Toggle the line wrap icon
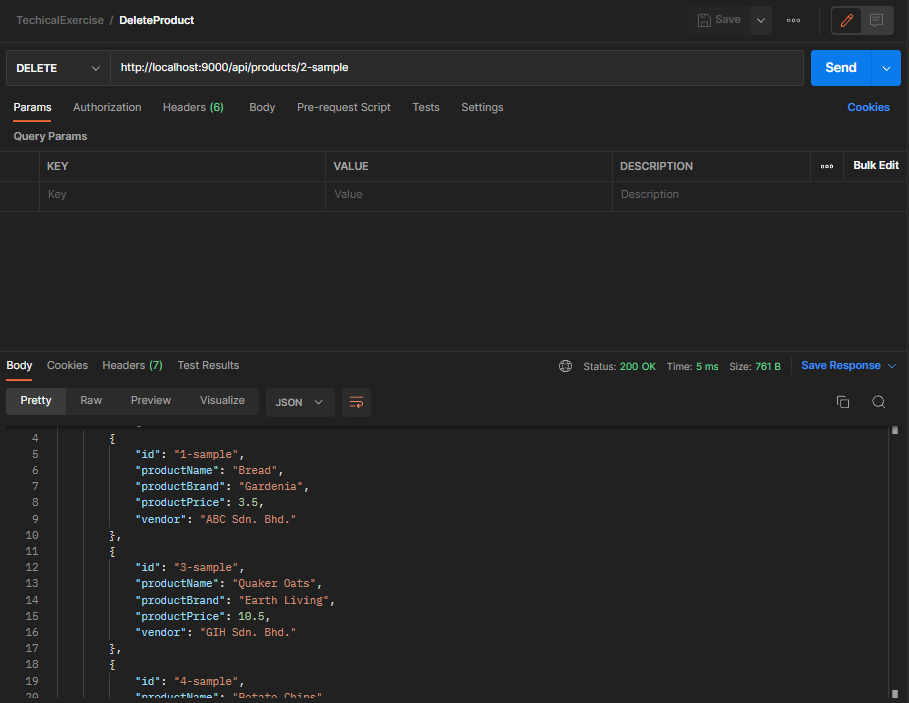The image size is (909, 703). click(357, 402)
